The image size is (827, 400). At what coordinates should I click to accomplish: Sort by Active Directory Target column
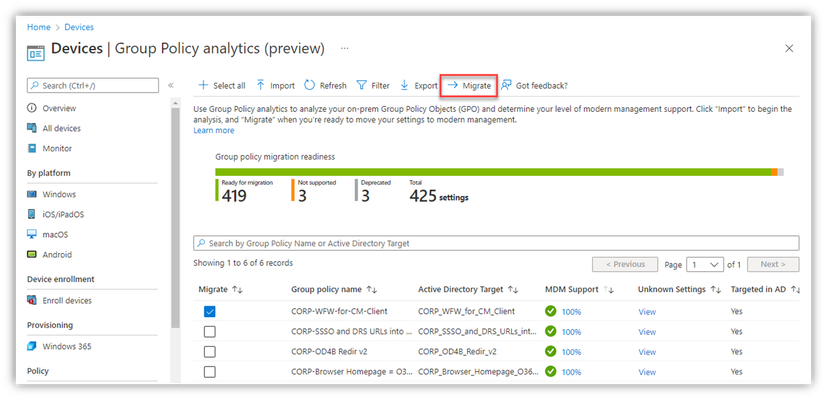tap(513, 290)
